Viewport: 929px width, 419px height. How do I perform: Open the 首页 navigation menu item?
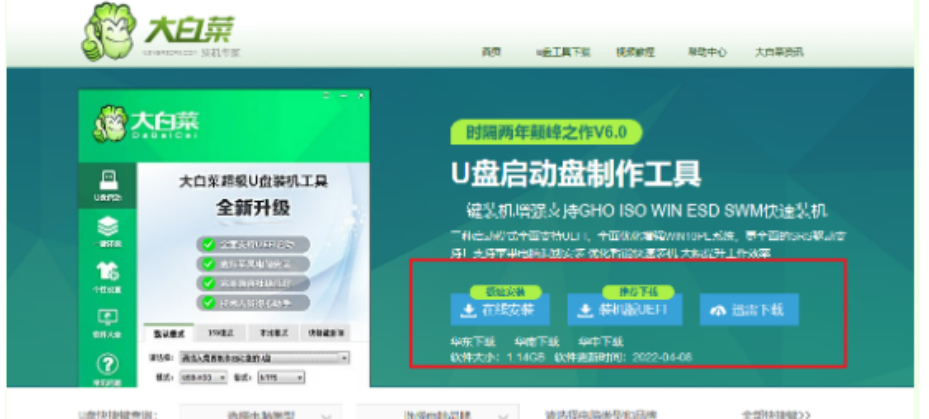point(490,52)
